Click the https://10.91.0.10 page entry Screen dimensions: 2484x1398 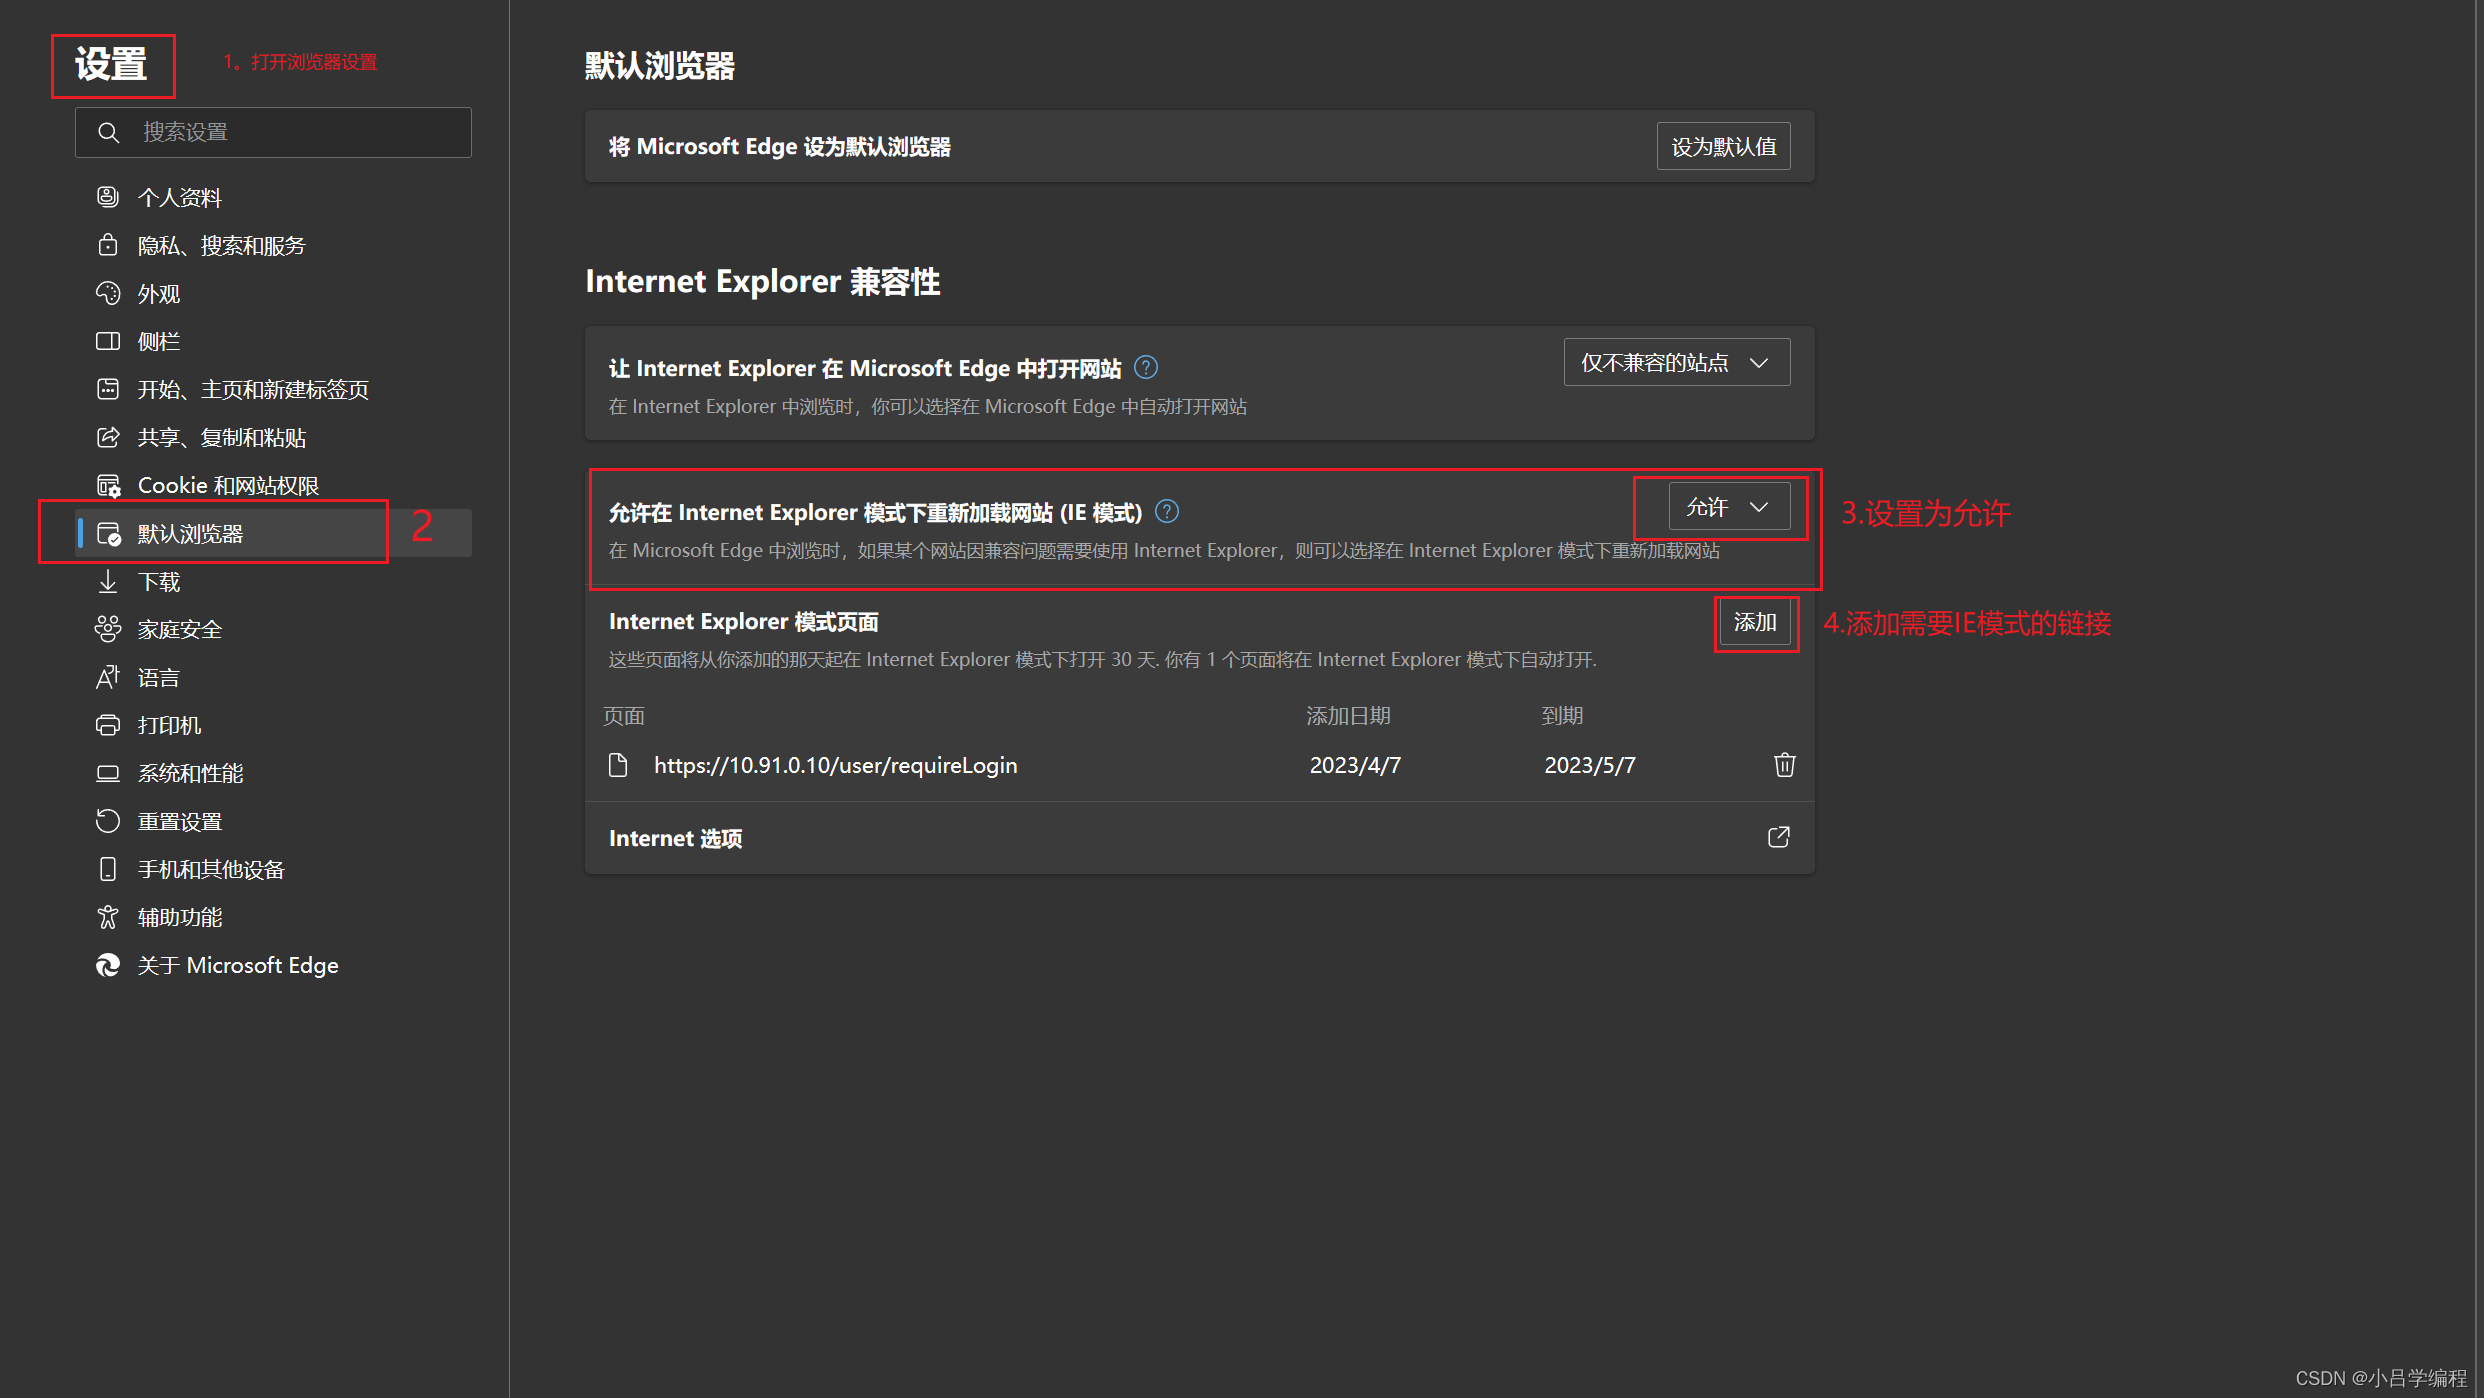[x=835, y=765]
